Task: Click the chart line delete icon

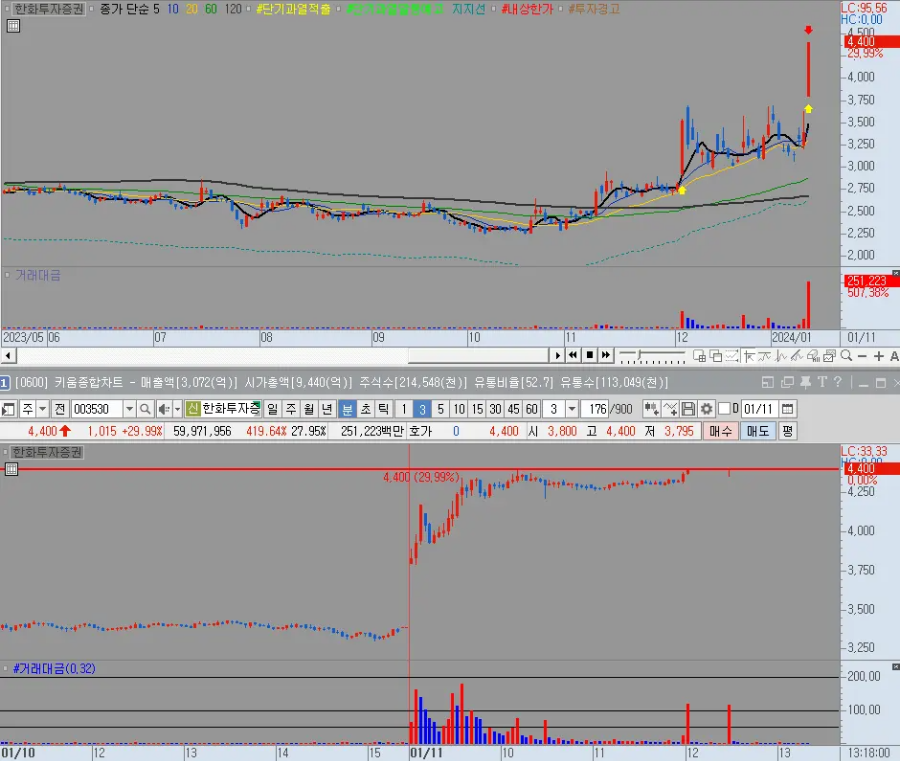Action: (670, 409)
